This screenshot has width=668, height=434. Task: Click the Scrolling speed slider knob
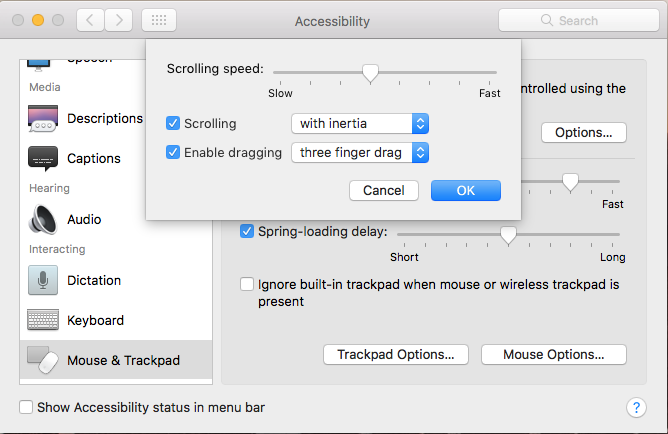point(370,72)
